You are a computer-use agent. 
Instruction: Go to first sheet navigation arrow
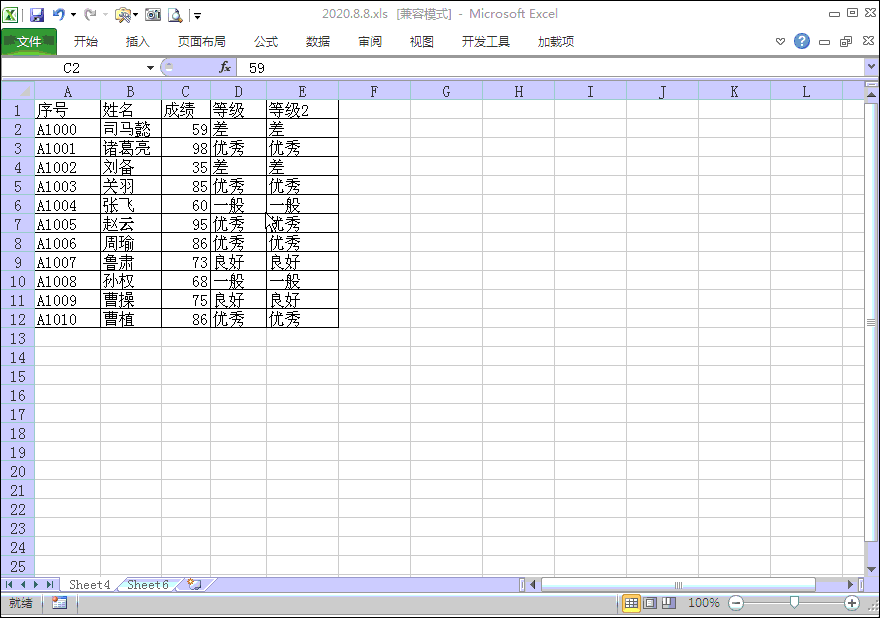point(9,584)
